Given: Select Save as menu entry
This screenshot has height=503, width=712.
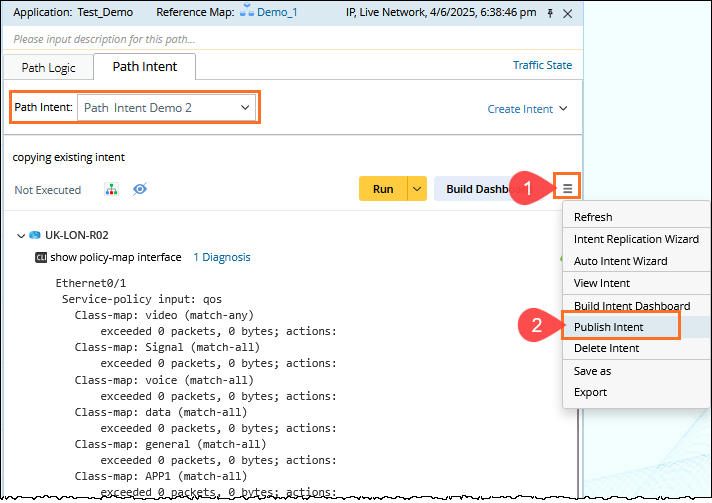Looking at the screenshot, I should [592, 371].
